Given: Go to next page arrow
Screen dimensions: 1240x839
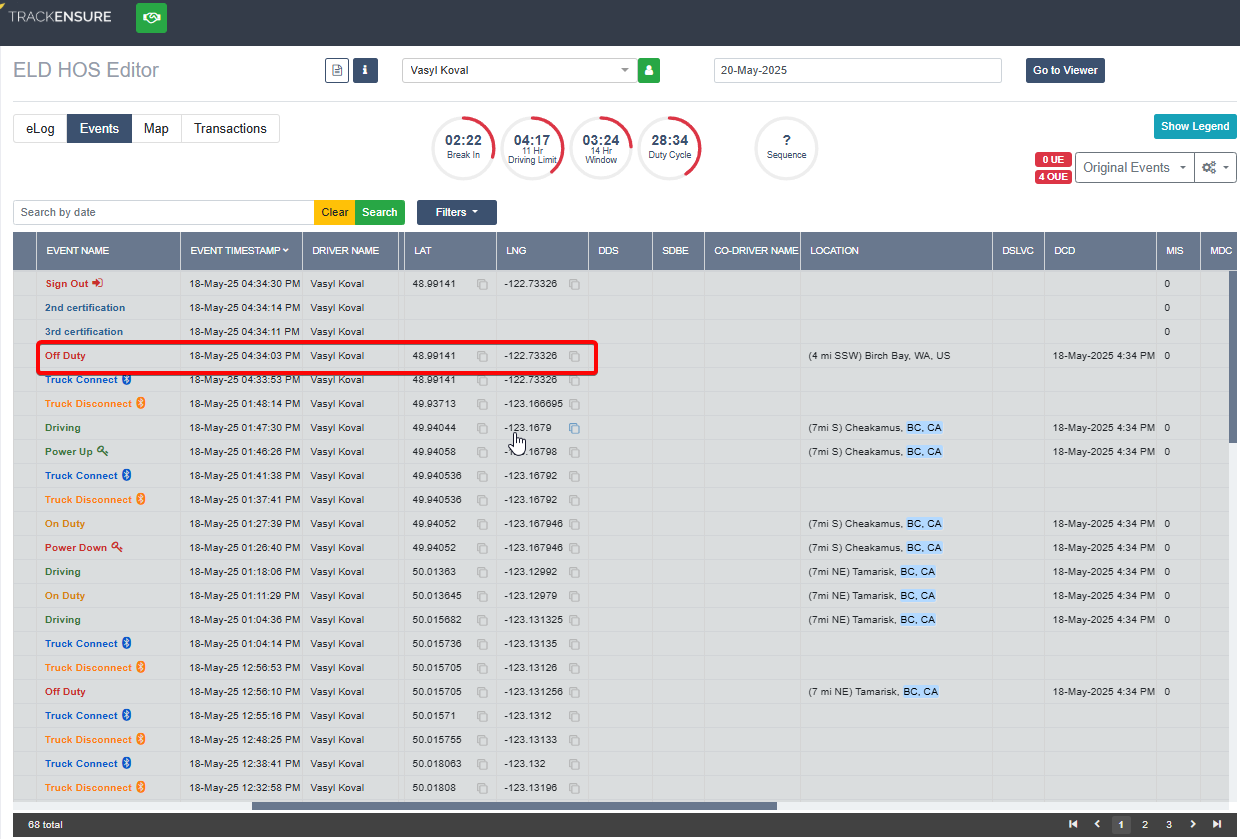Looking at the screenshot, I should (x=1193, y=825).
